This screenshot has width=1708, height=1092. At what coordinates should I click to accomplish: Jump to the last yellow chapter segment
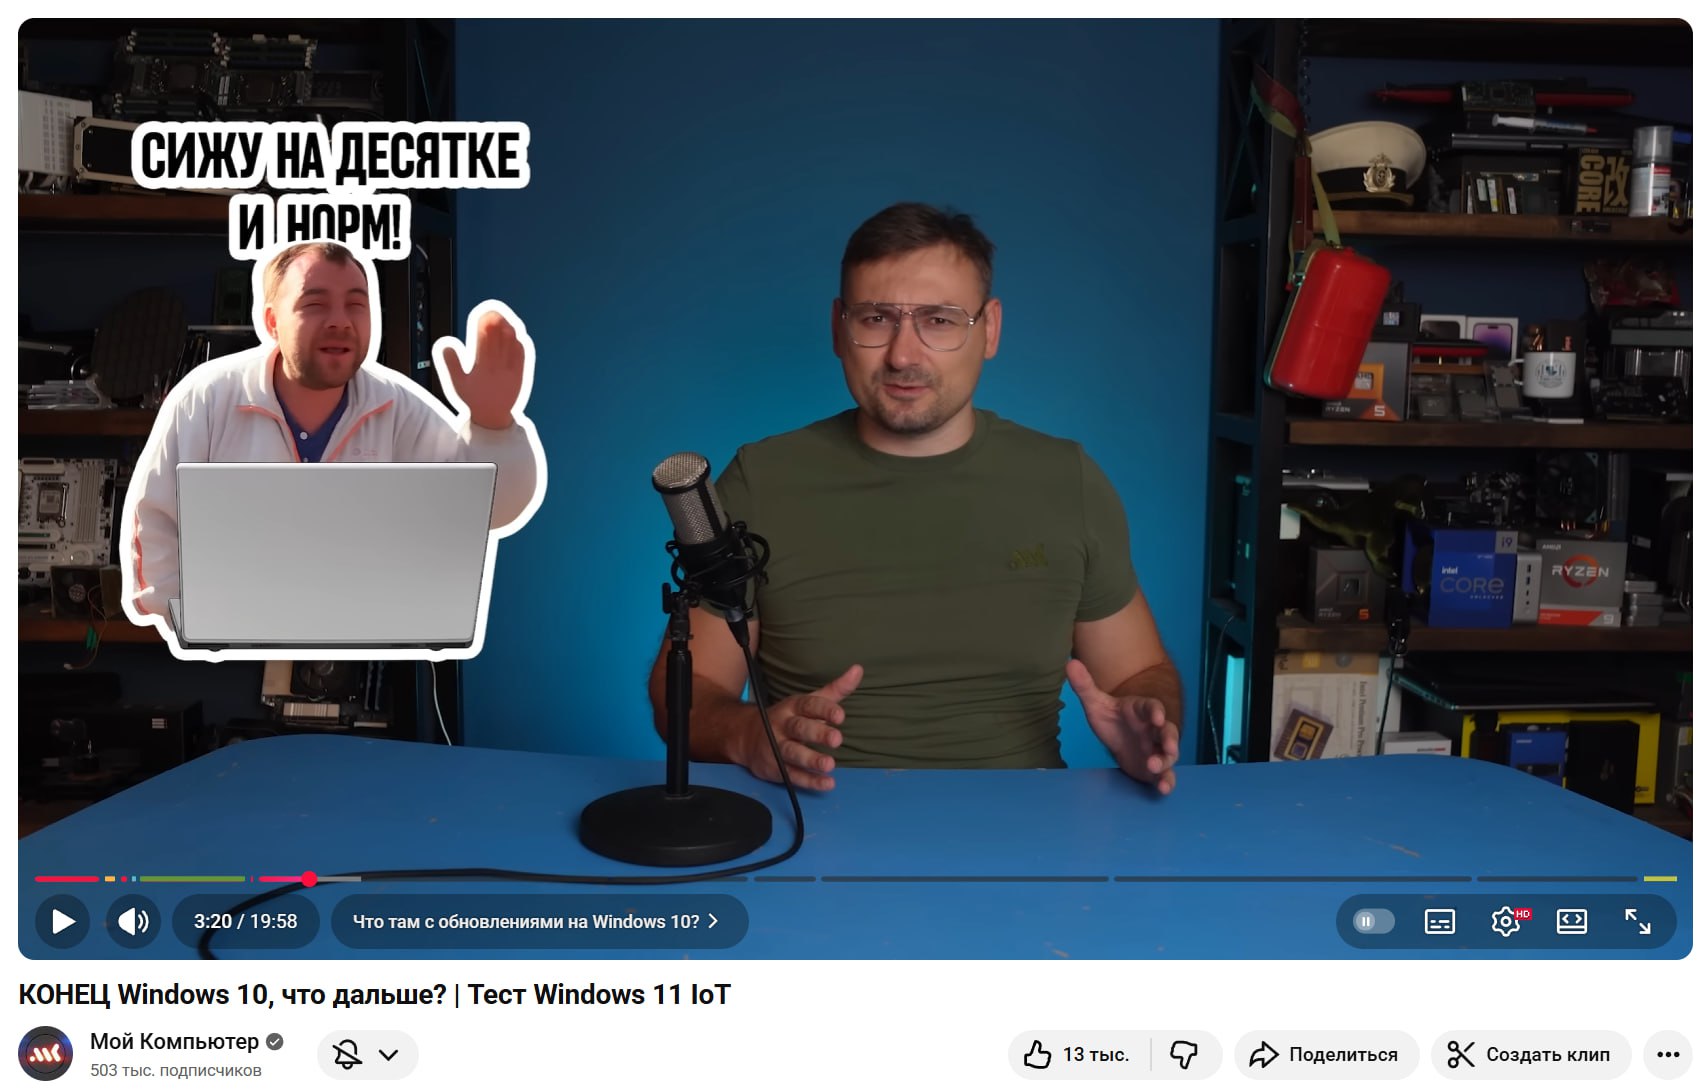coord(1660,879)
